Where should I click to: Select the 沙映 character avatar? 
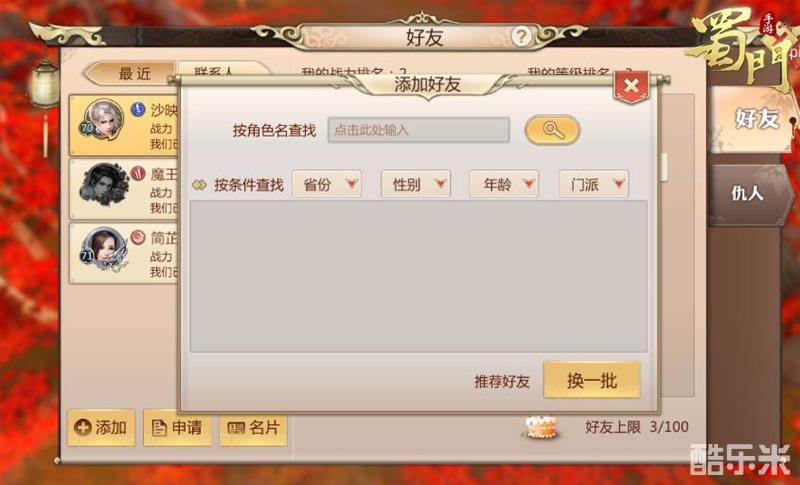[x=104, y=120]
